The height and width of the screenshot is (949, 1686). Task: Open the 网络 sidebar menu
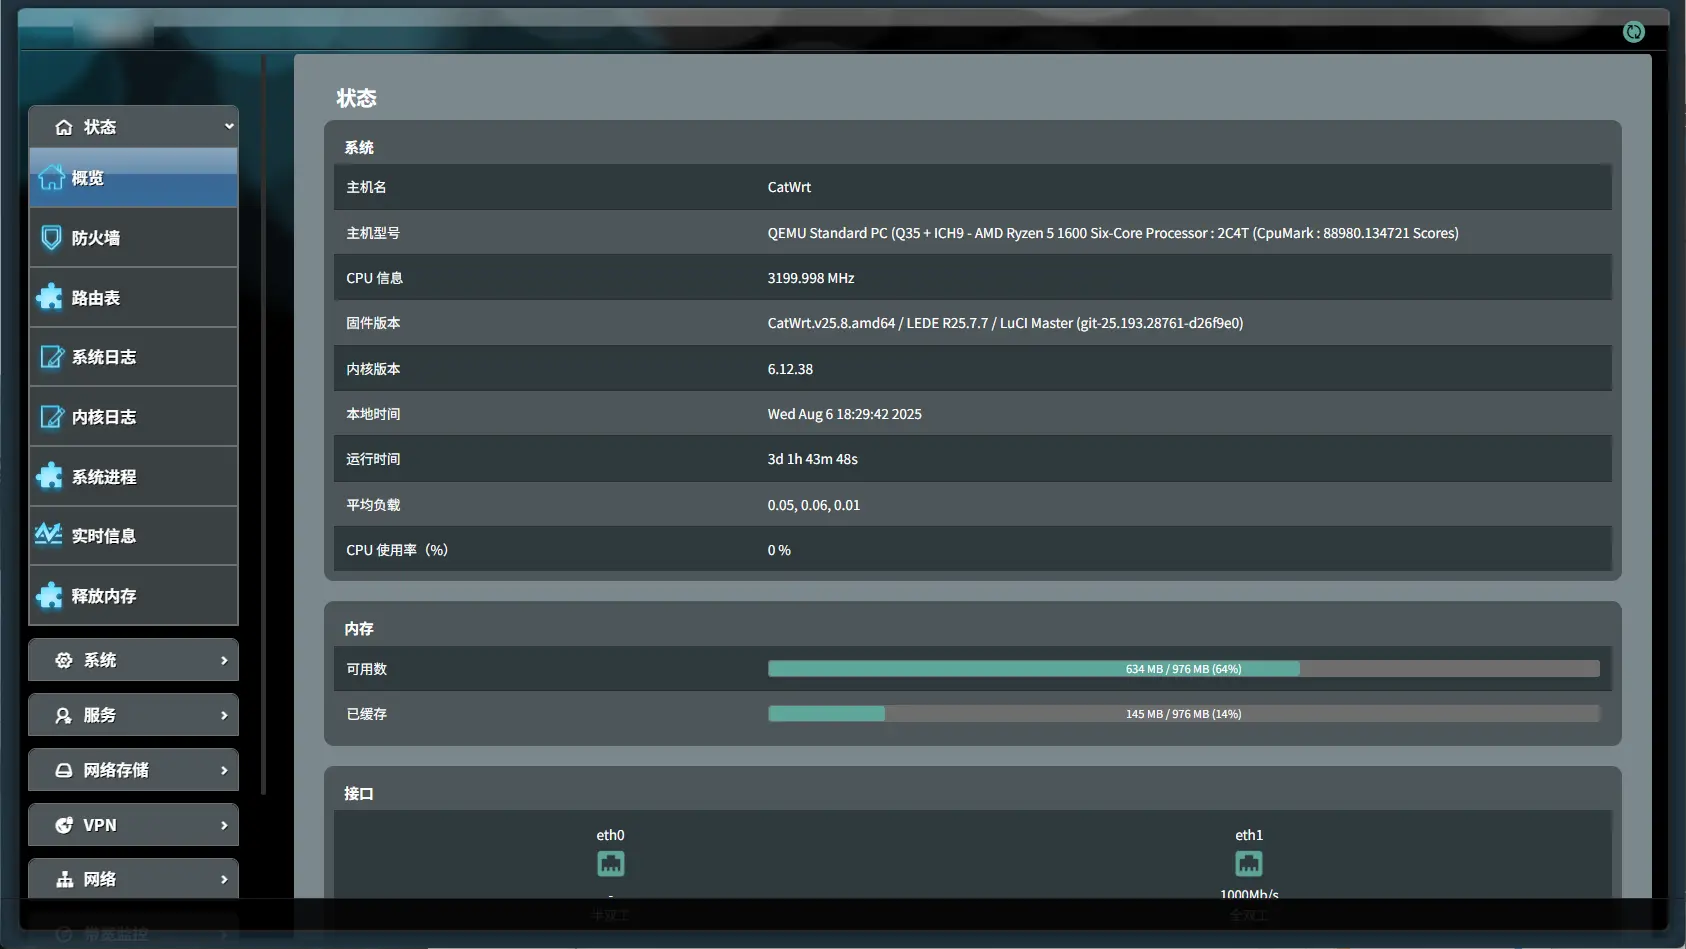tap(133, 879)
